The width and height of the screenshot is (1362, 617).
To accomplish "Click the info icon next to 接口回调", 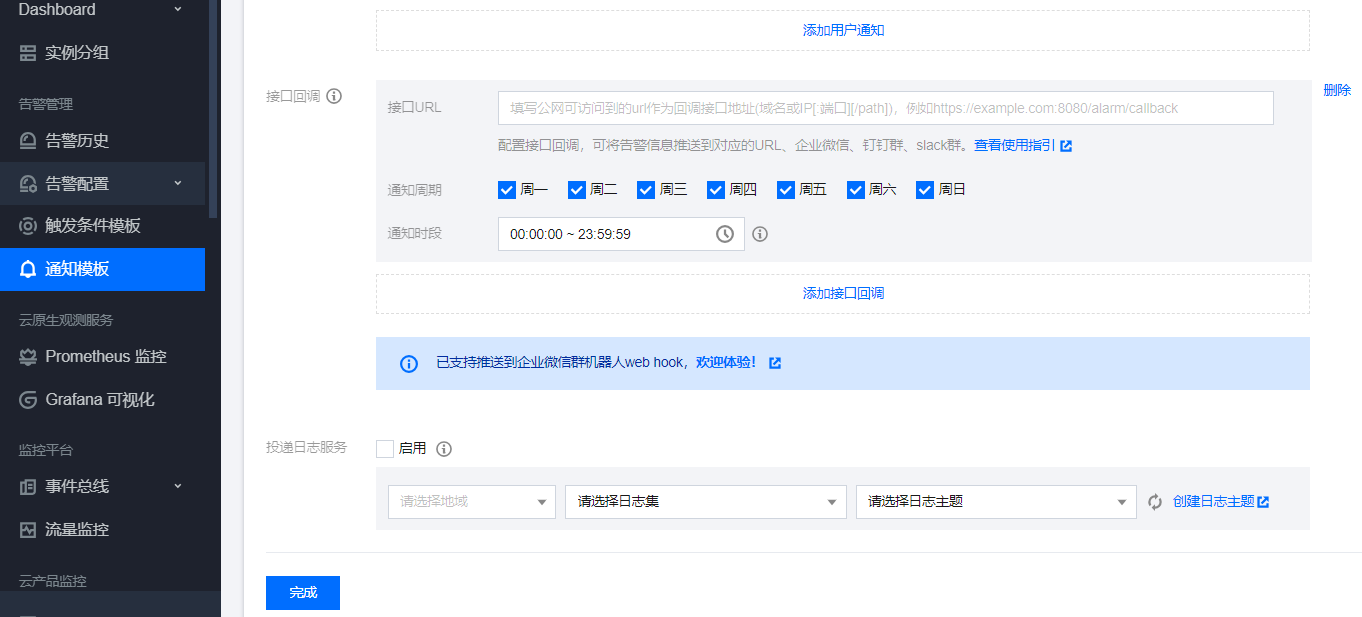I will [x=334, y=96].
